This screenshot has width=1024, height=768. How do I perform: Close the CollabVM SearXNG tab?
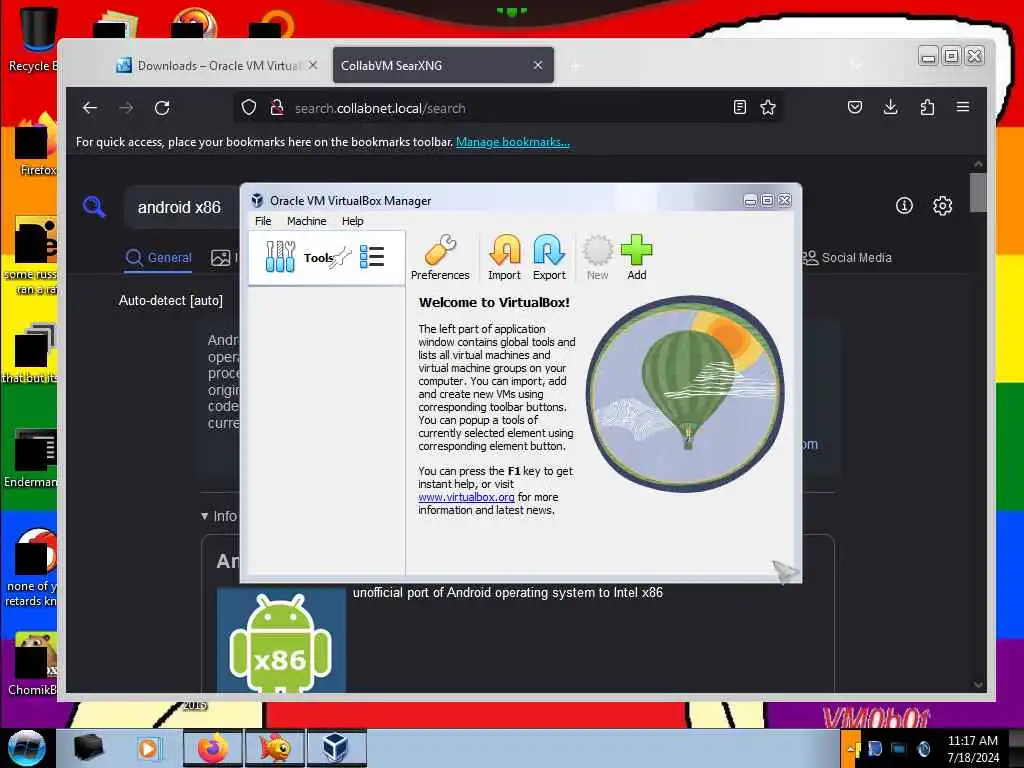[538, 65]
